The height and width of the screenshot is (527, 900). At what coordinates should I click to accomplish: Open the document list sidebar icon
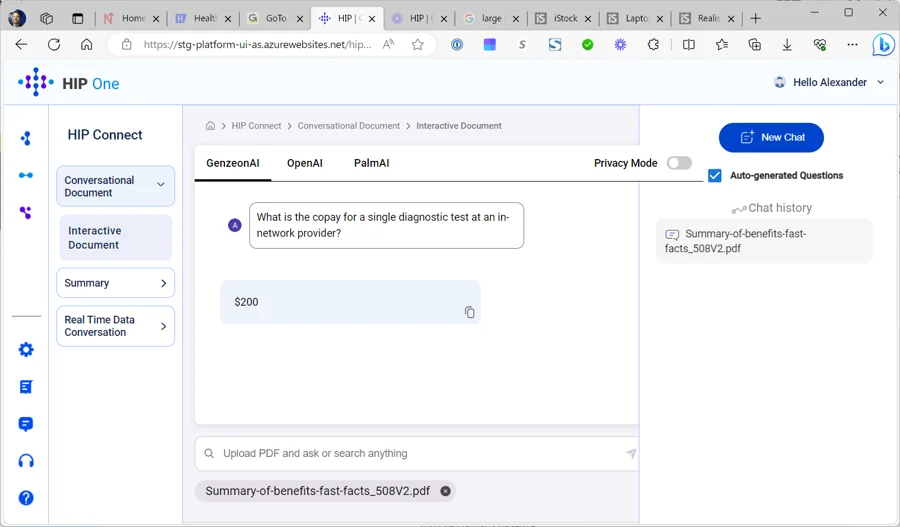point(26,387)
